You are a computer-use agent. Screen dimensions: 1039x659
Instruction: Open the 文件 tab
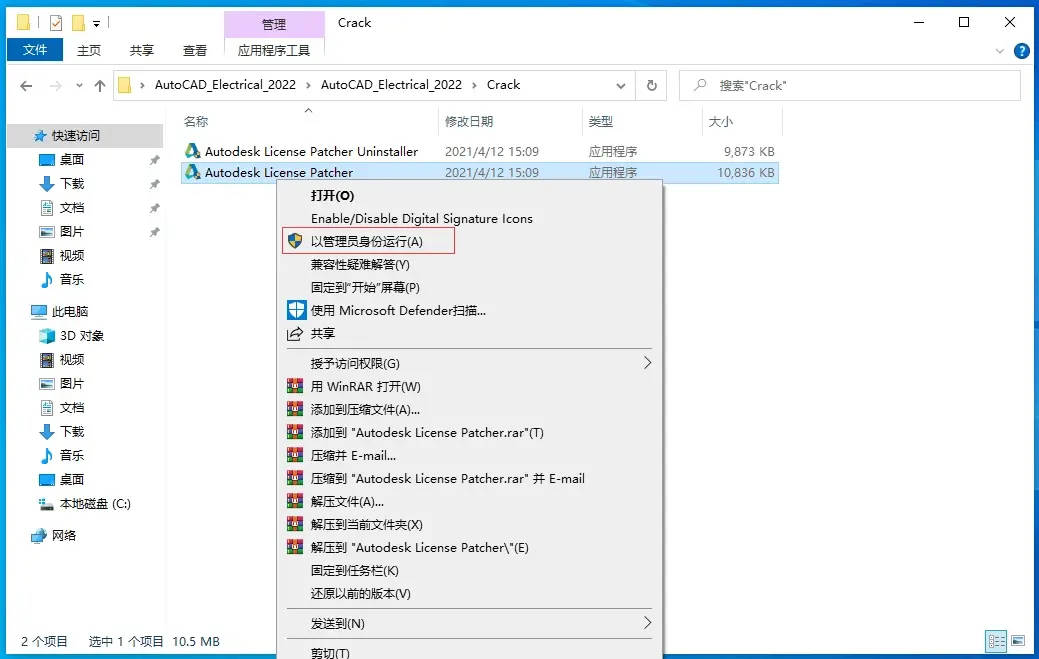pos(34,50)
